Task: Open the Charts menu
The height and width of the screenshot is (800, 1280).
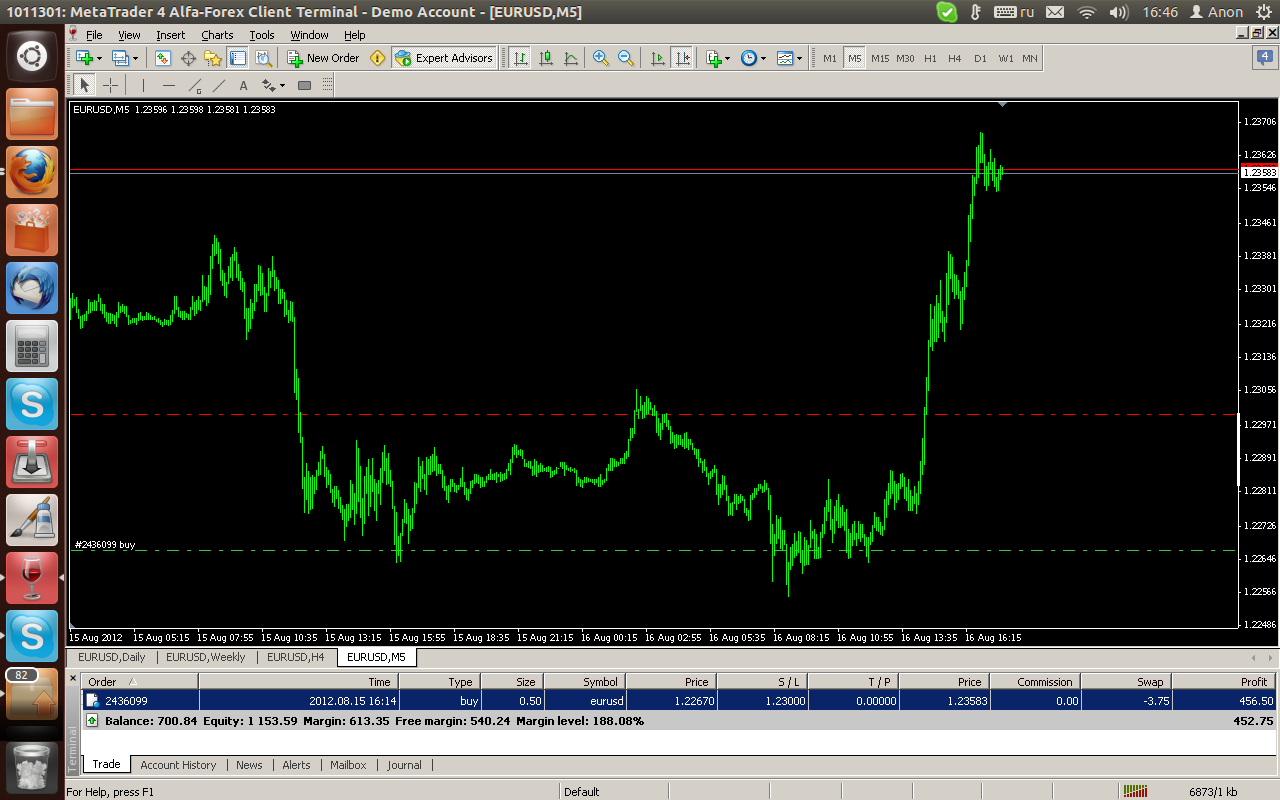Action: click(x=217, y=34)
